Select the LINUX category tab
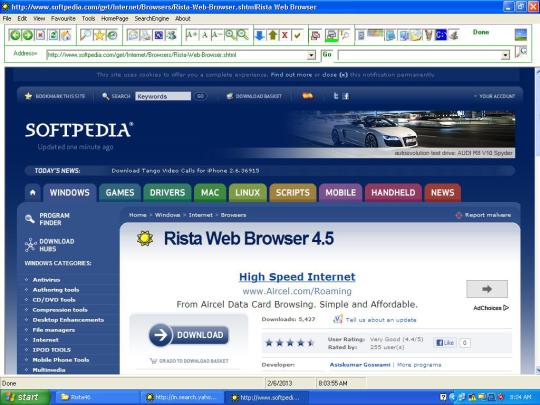The image size is (540, 405). (x=248, y=193)
